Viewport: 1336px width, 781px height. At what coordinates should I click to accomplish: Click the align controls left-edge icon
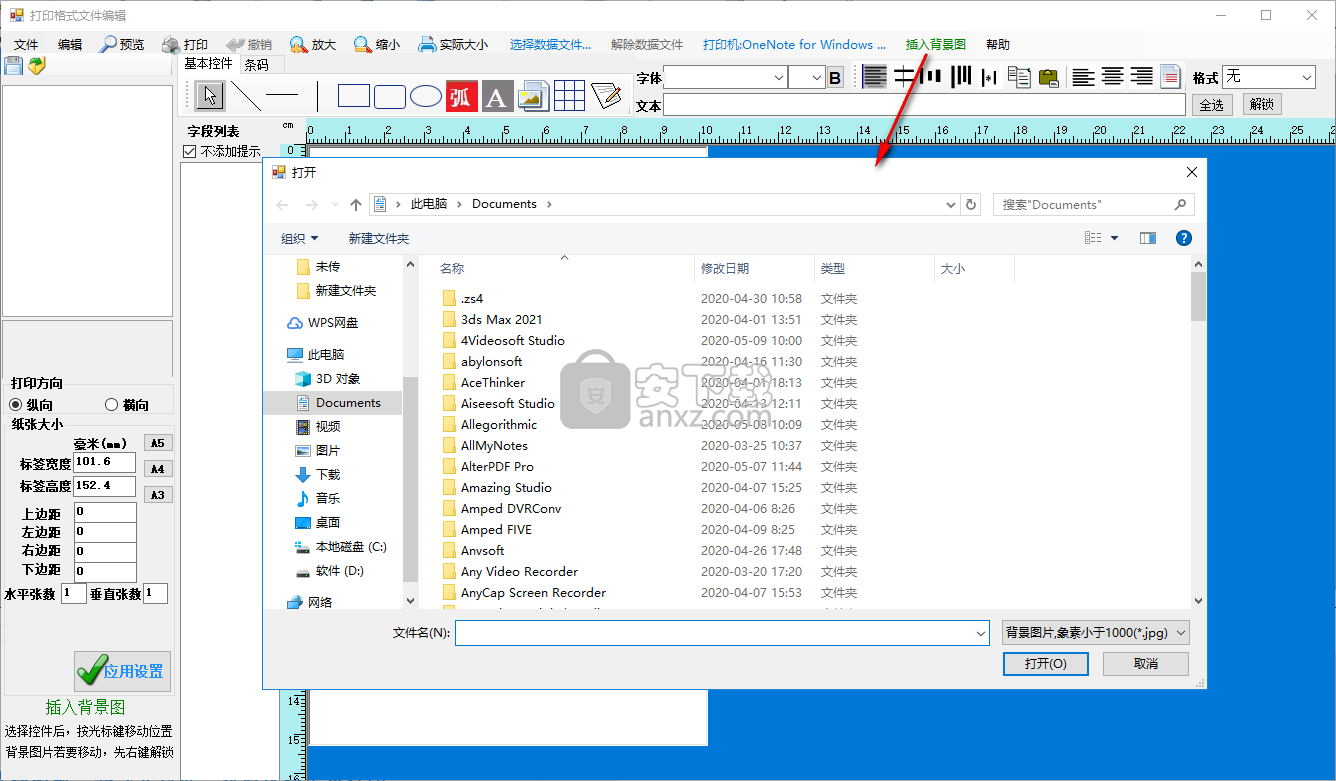[x=874, y=76]
